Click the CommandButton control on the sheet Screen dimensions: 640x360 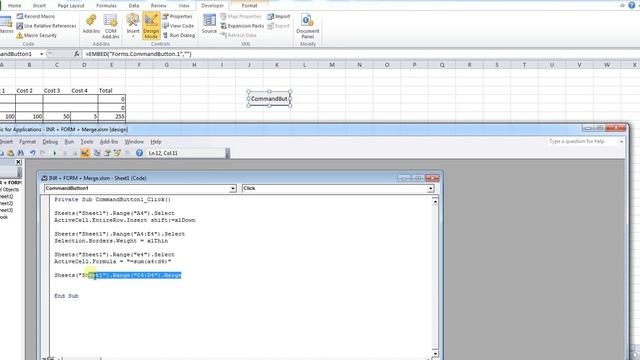click(269, 99)
